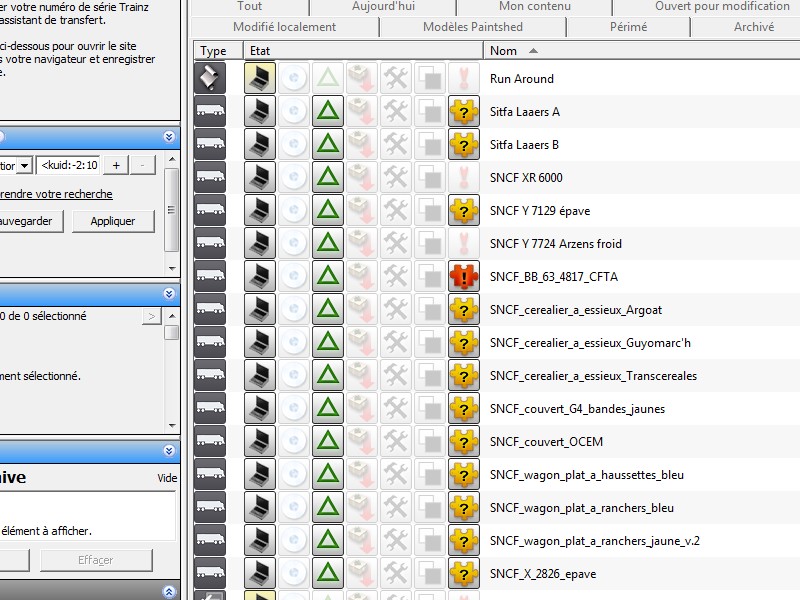Click the search panel scrollbar down arrow
Screen dimensions: 800x600
coord(172,268)
